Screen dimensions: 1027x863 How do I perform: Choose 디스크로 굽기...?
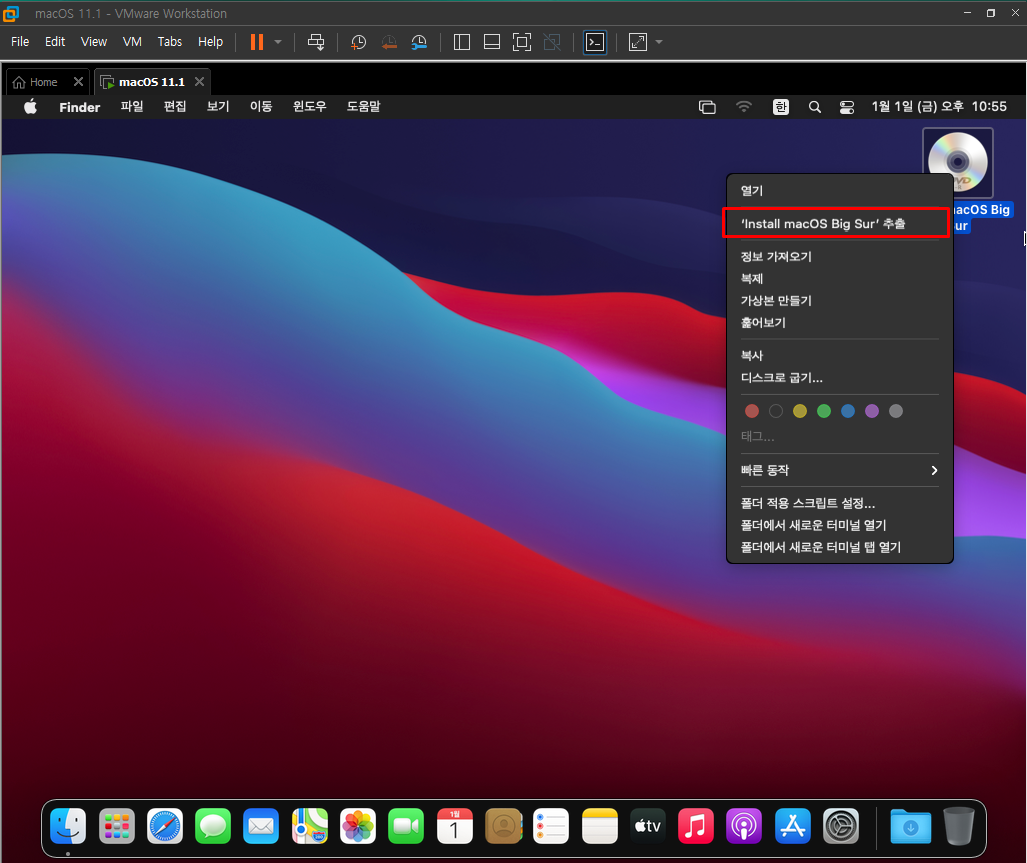[x=840, y=378]
